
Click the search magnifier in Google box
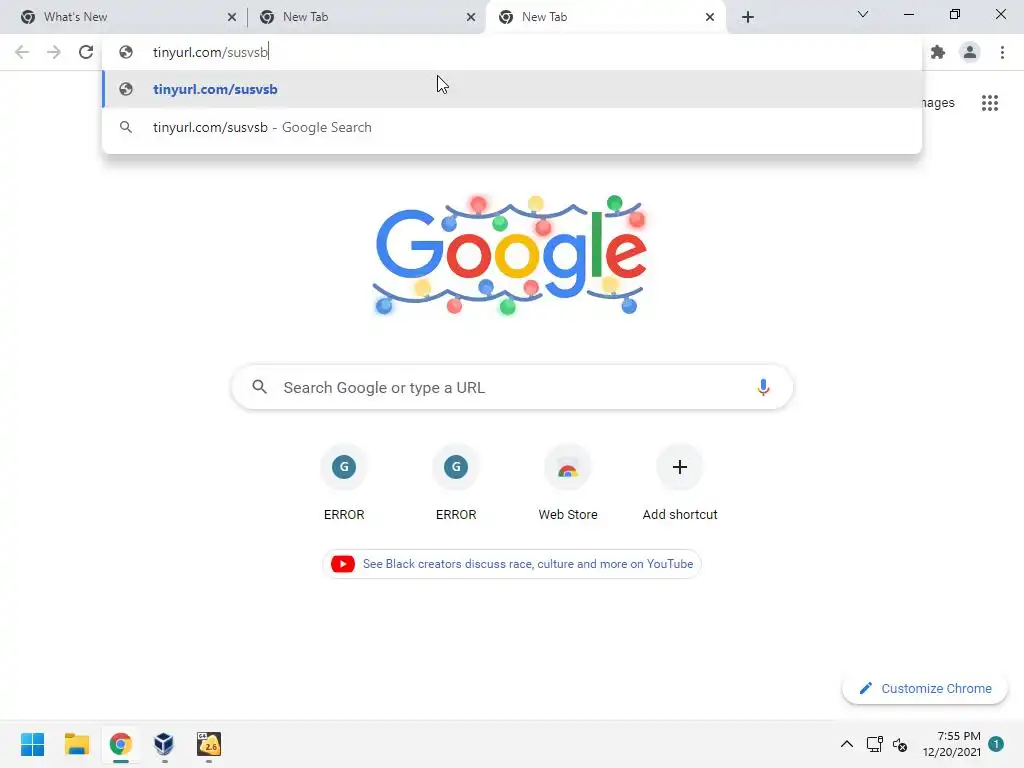(x=260, y=387)
